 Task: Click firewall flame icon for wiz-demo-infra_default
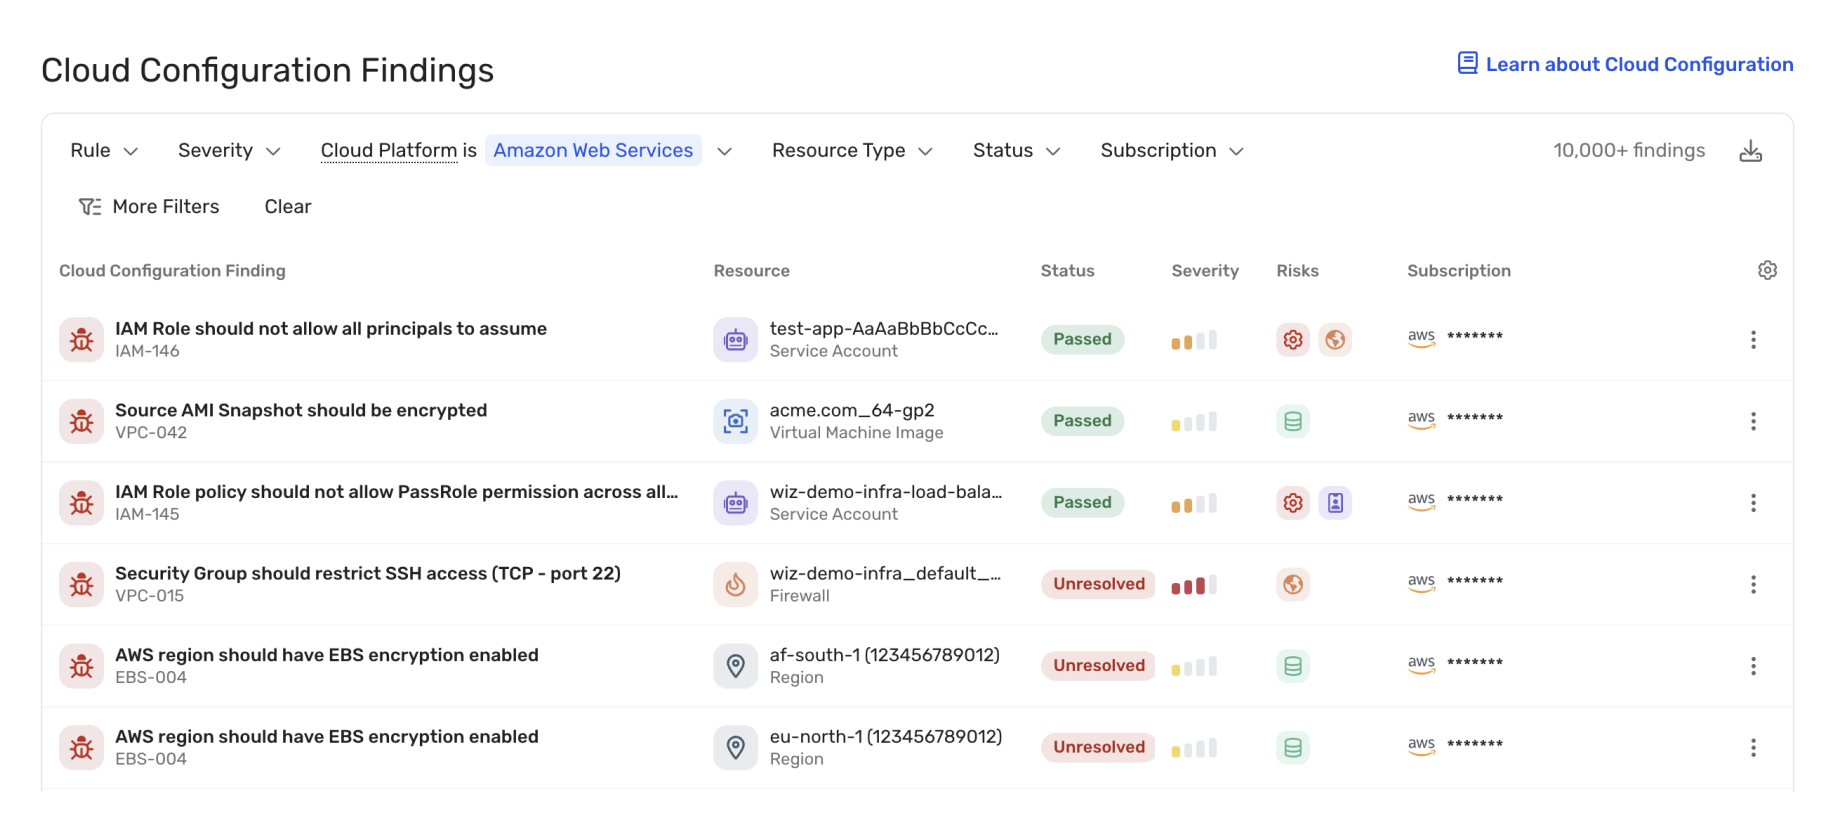click(735, 584)
